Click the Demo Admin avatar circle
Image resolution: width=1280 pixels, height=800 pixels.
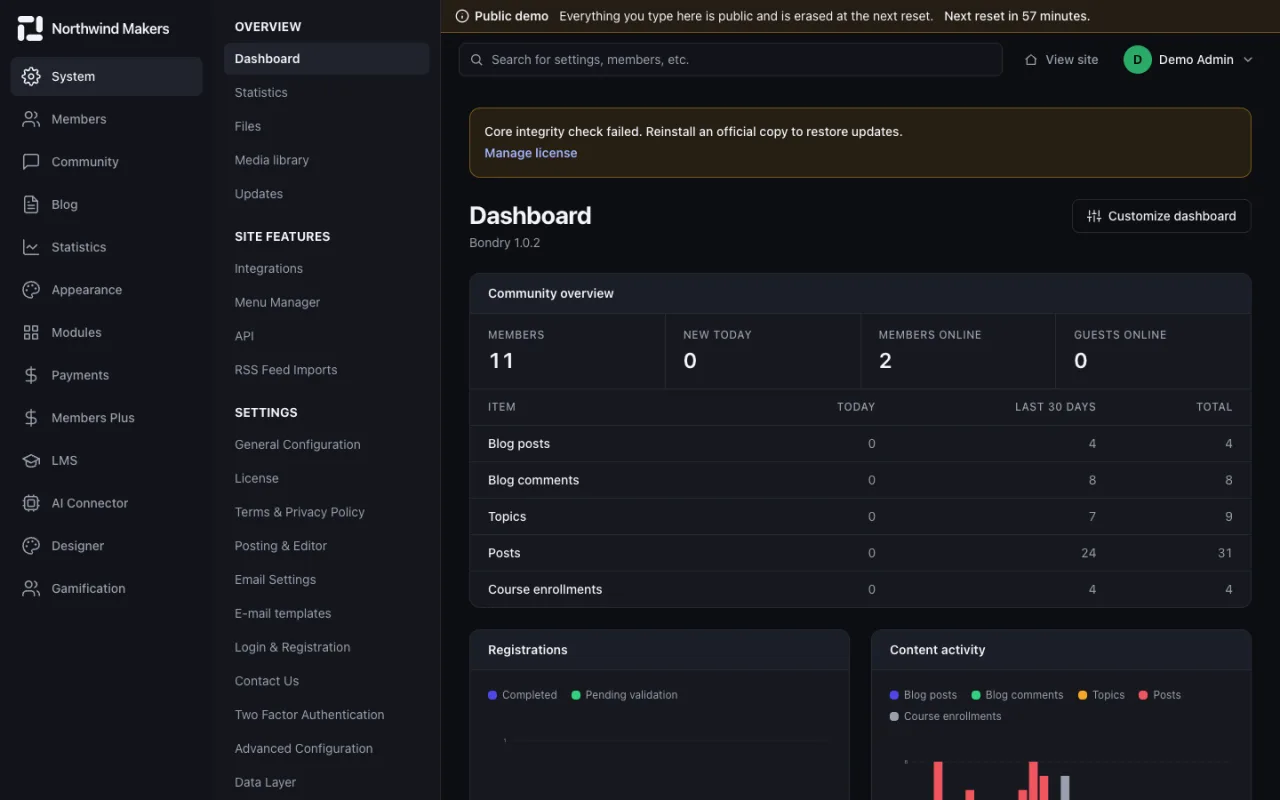[x=1137, y=60]
